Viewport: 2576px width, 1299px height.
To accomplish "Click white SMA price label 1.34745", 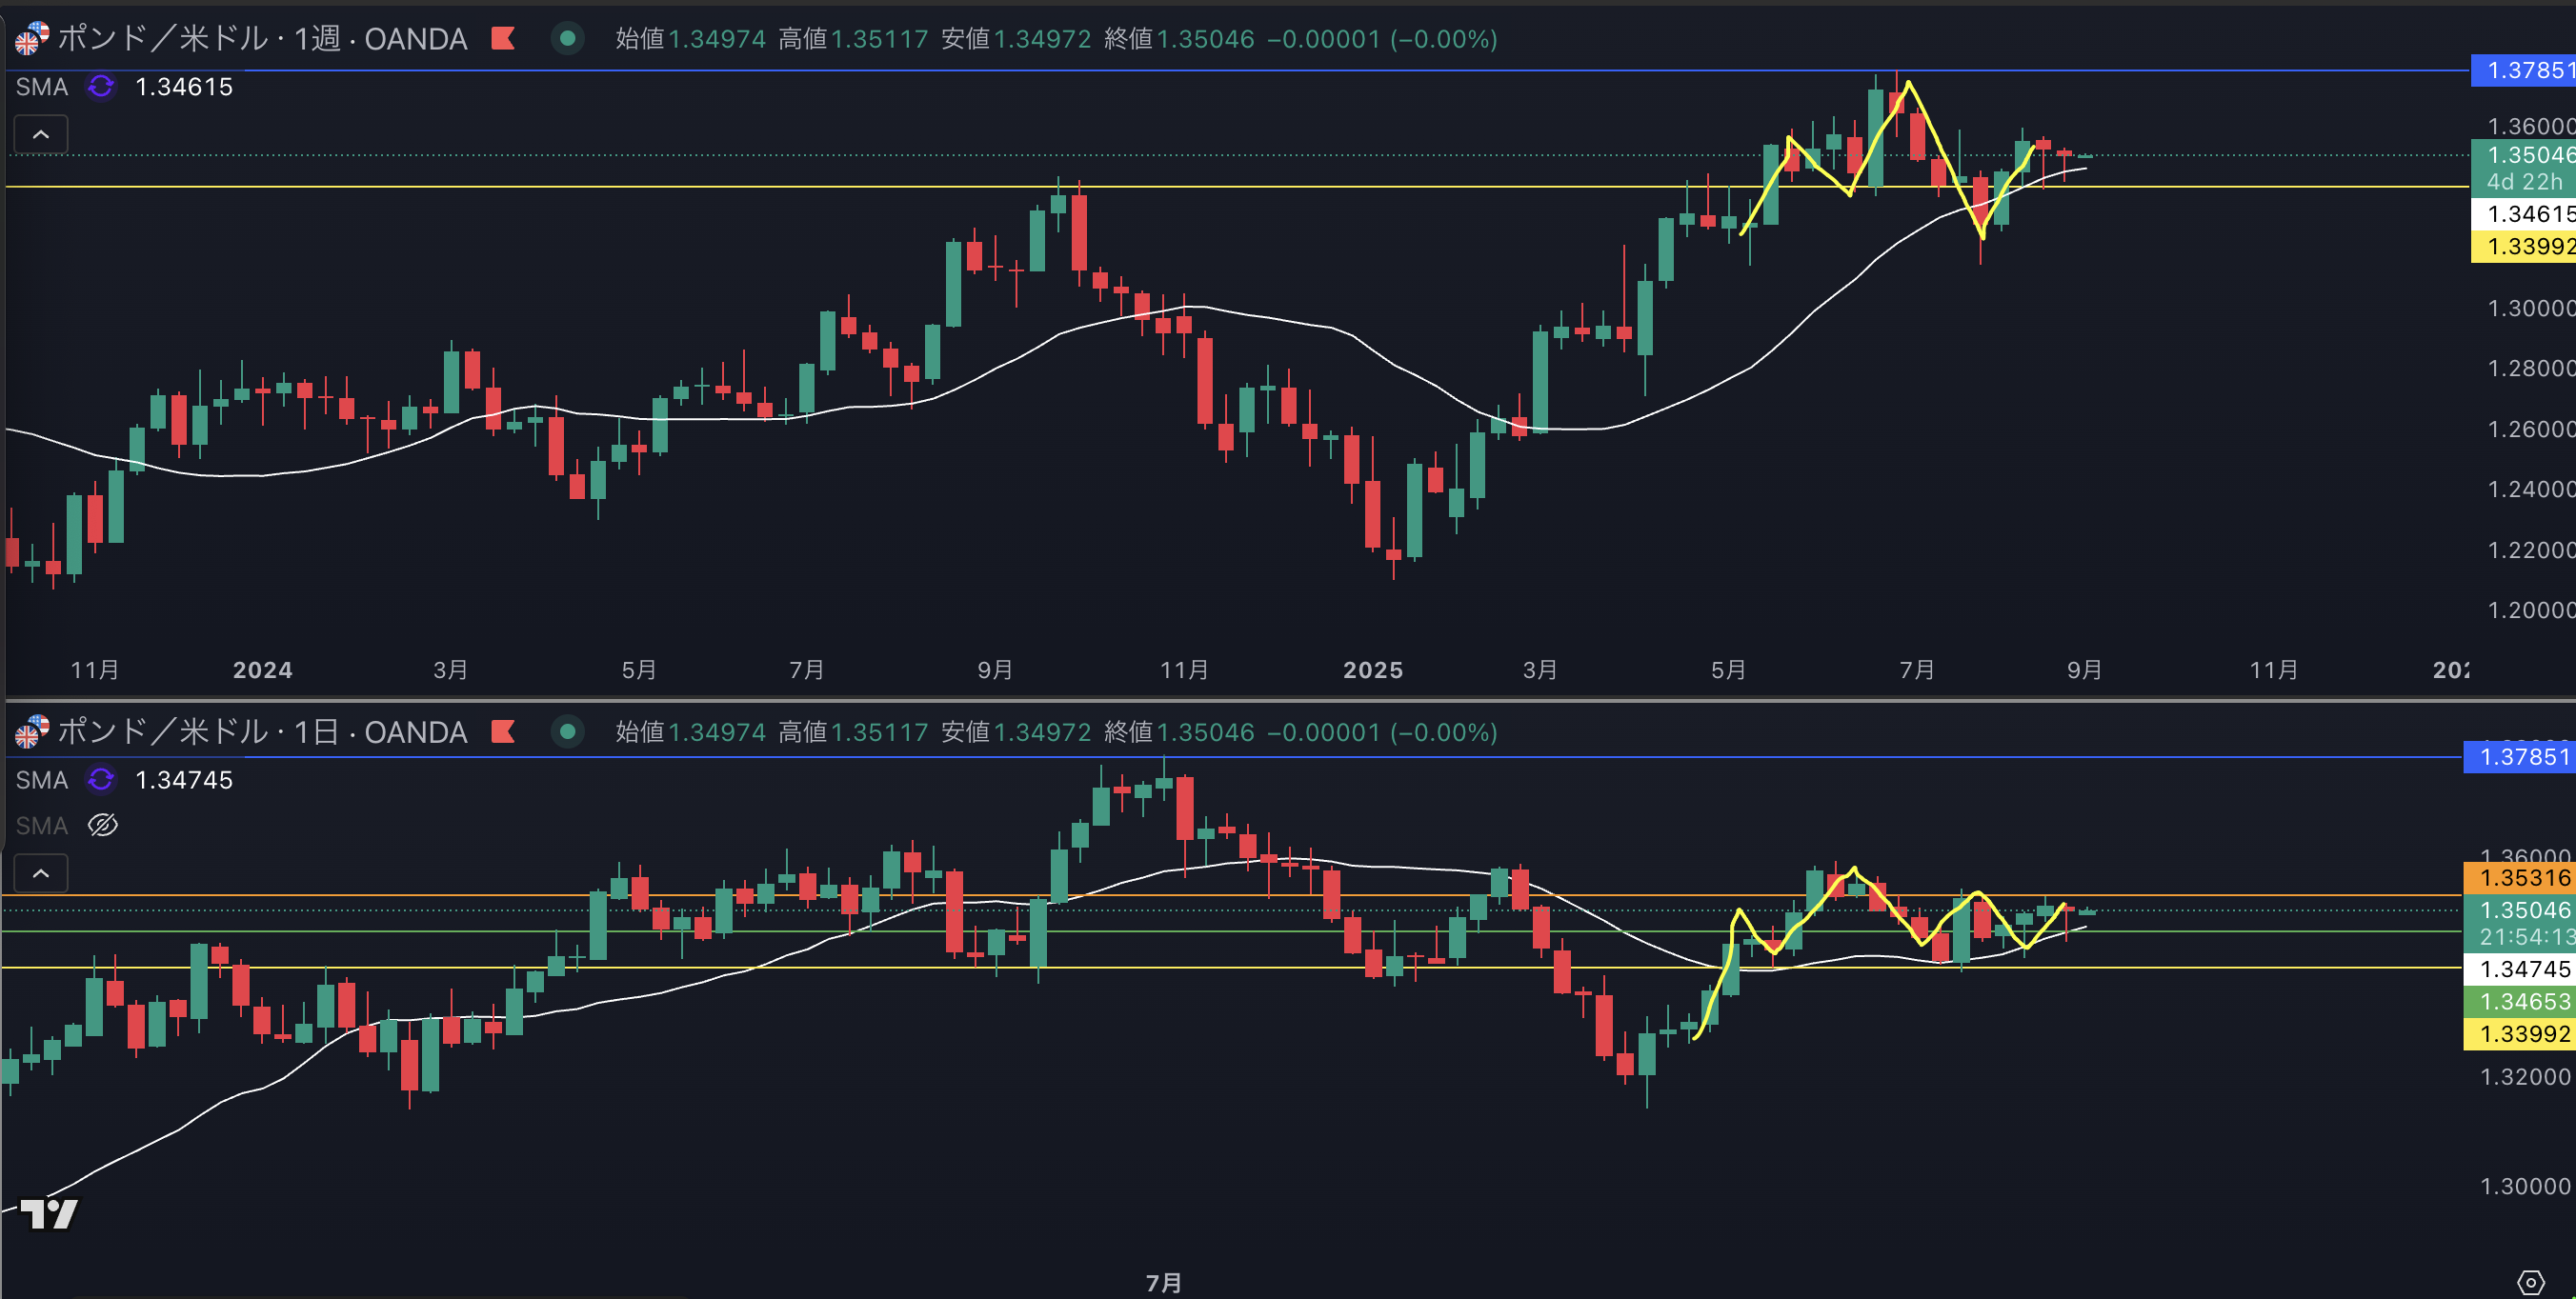I will (x=2519, y=969).
